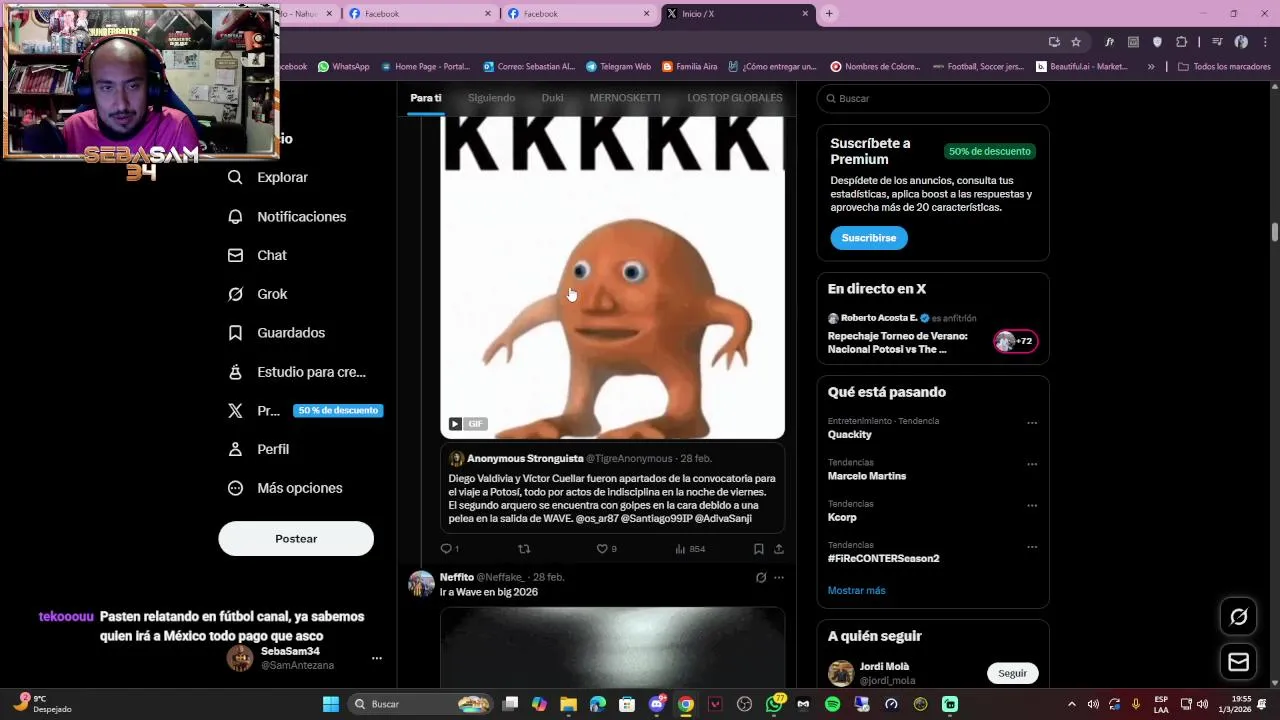Repost the orange creature GIF post
The height and width of the screenshot is (720, 1280).
point(524,549)
